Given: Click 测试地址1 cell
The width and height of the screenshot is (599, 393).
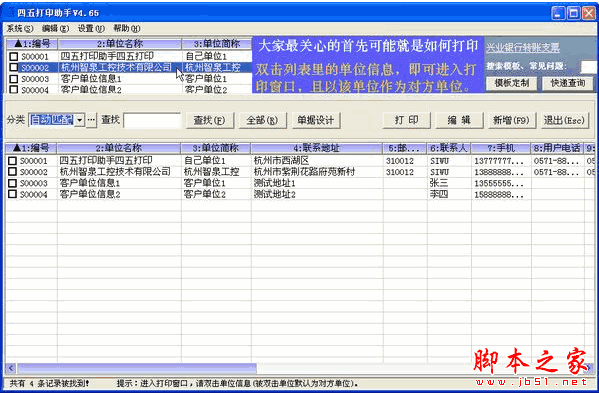Looking at the screenshot, I should 275,183.
